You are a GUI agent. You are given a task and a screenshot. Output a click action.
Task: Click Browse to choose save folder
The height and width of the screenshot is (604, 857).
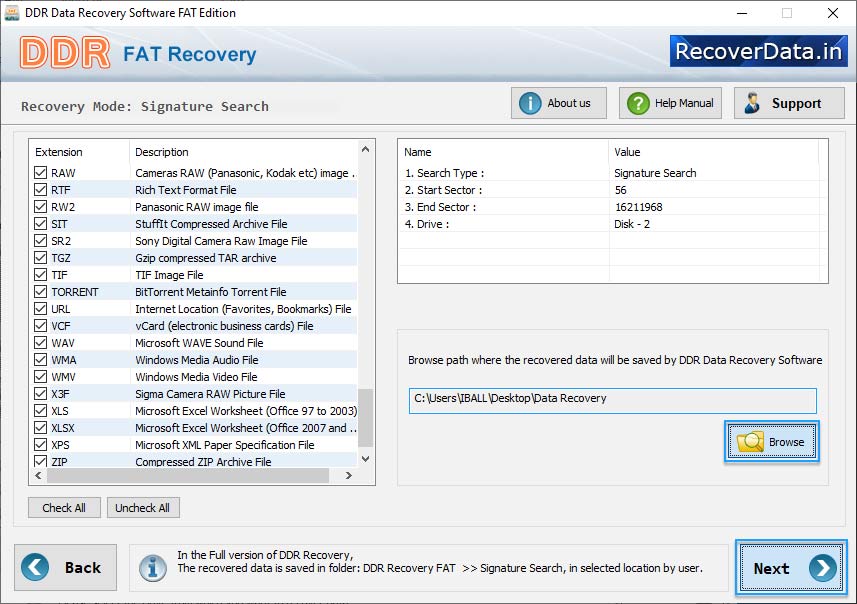[772, 442]
